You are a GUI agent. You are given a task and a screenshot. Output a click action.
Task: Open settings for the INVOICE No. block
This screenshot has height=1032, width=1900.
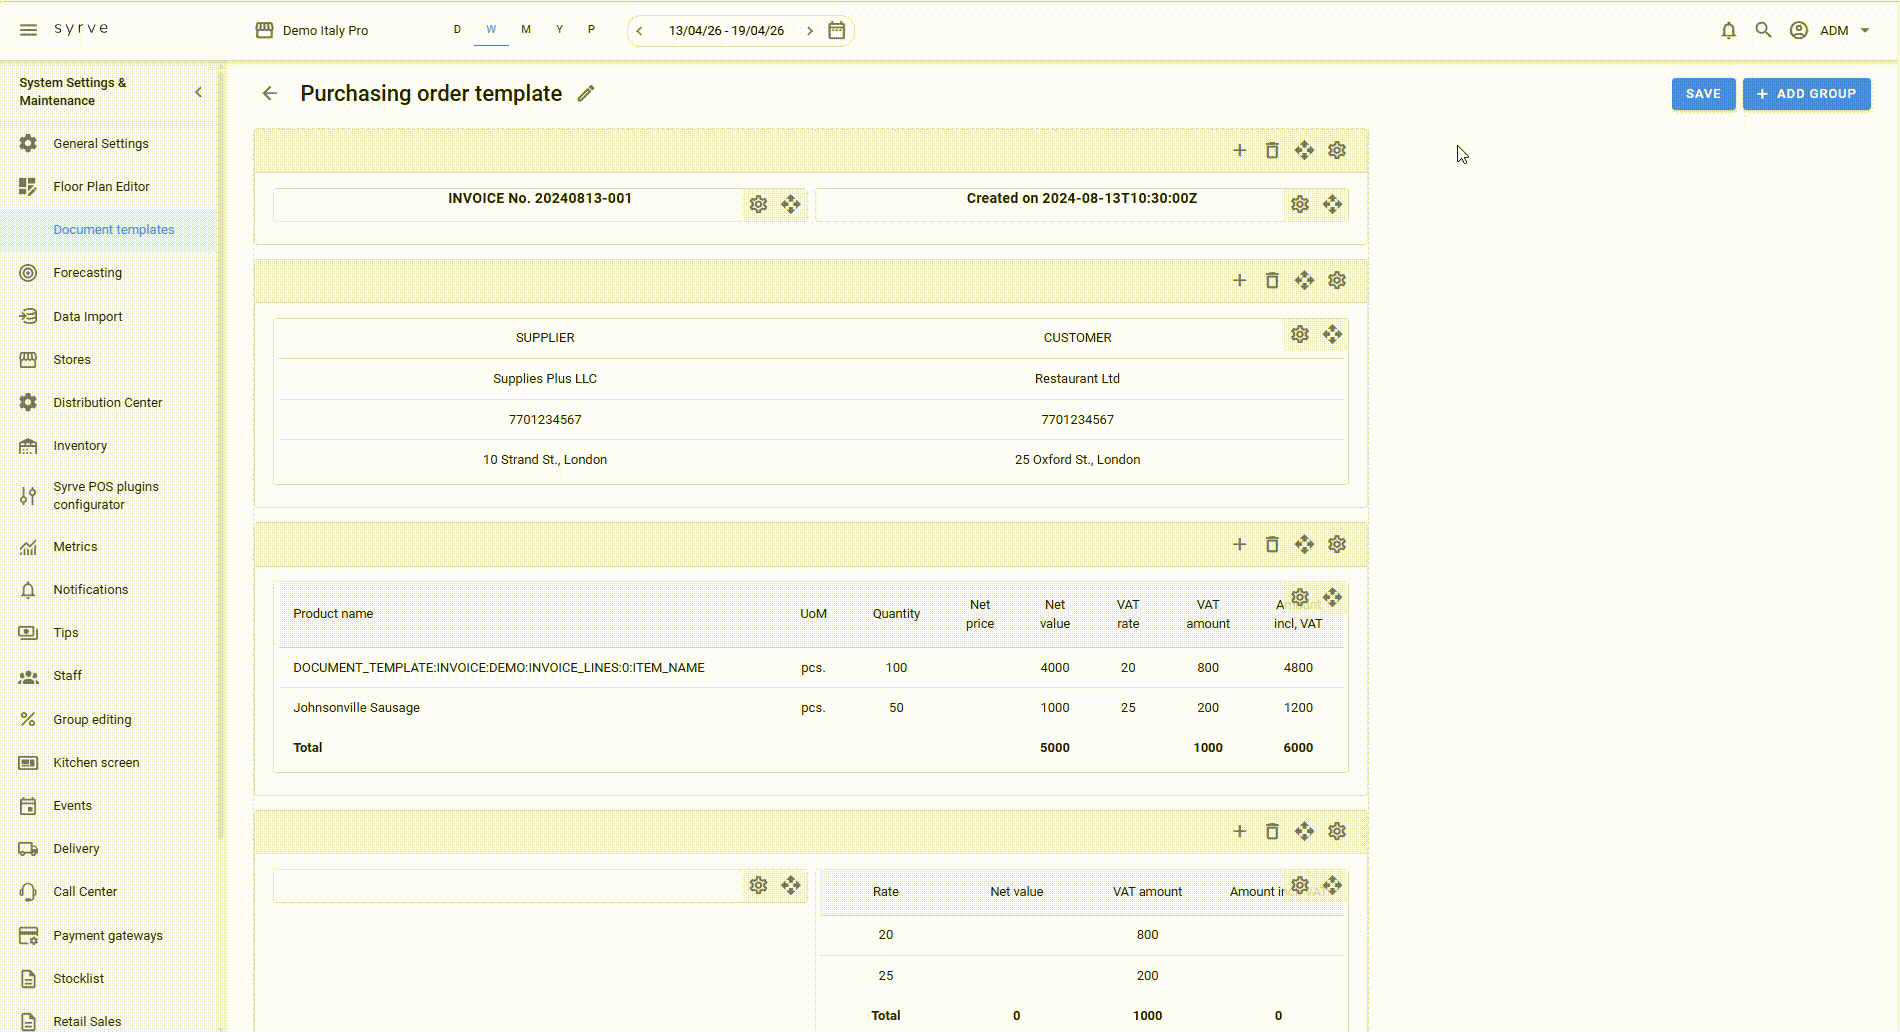pos(758,204)
